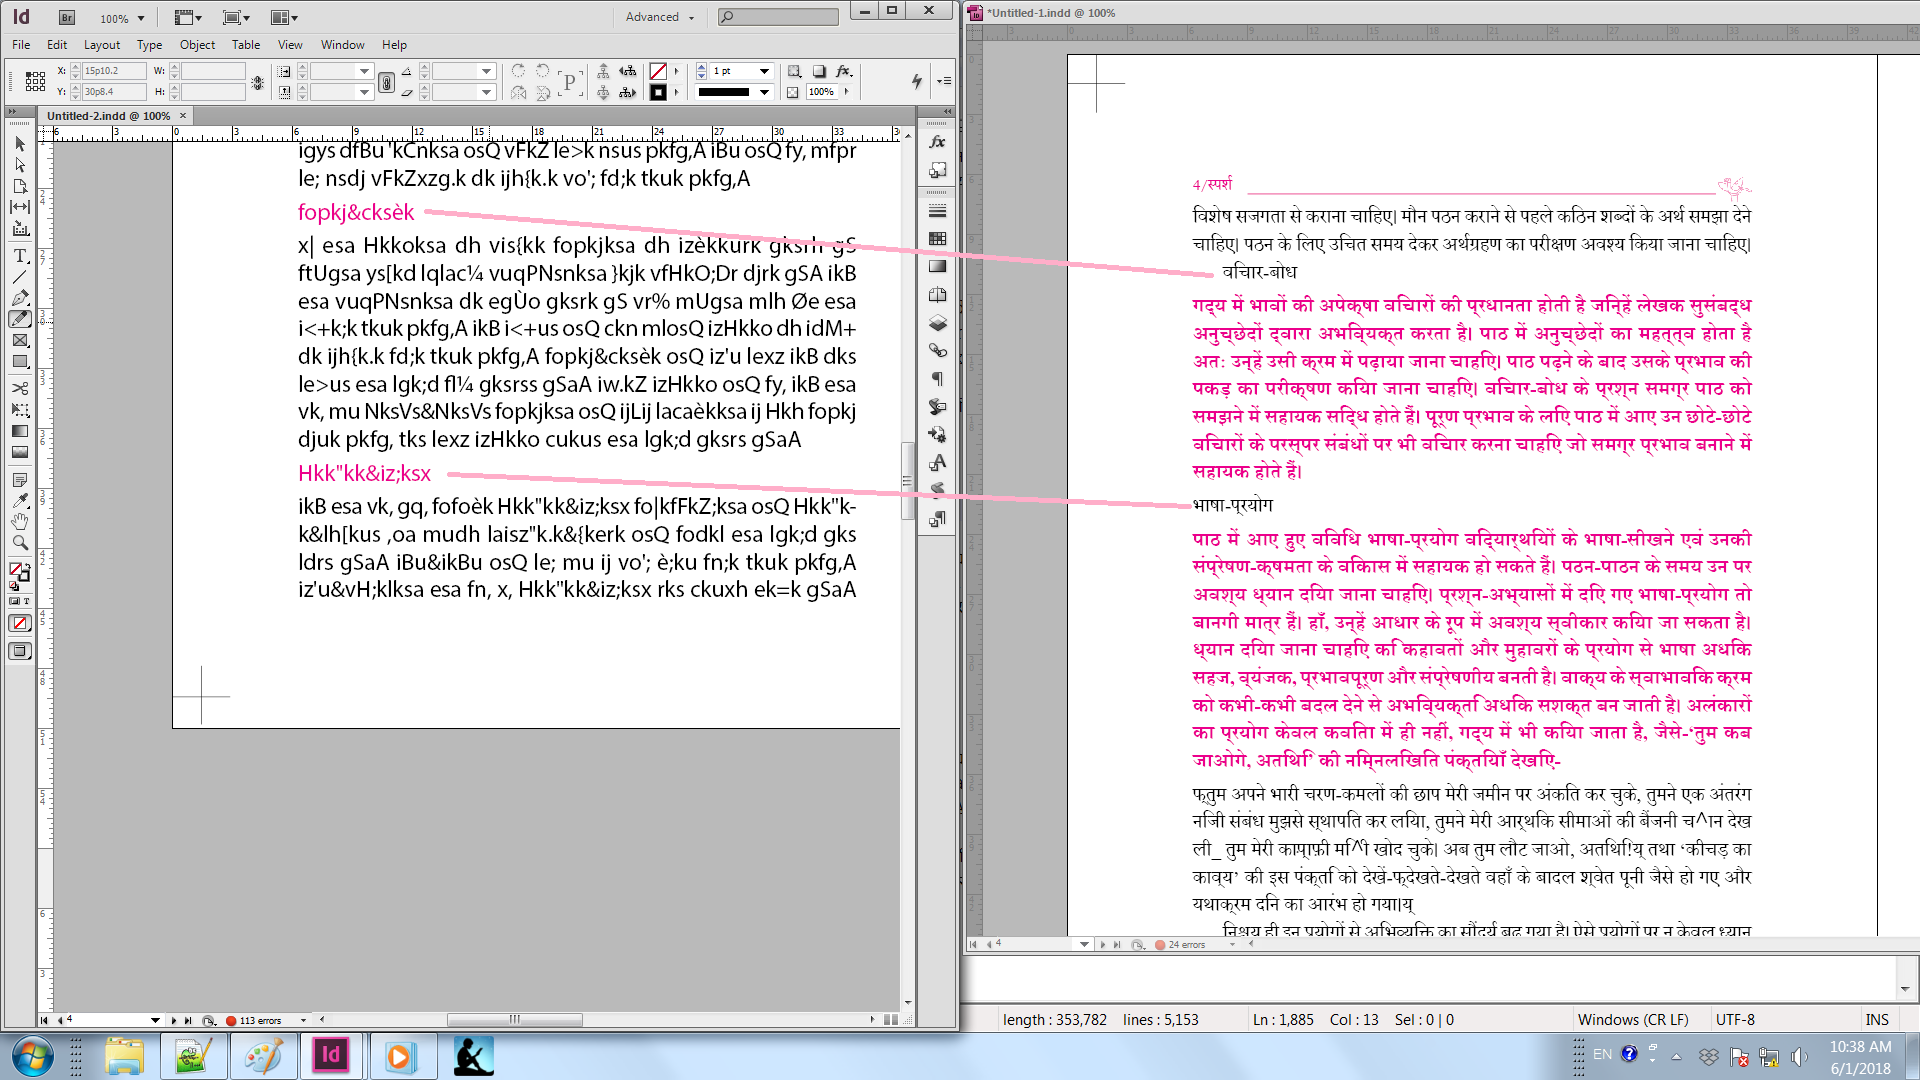Select the Rectangle tool
1920x1080 pixels.
point(20,362)
